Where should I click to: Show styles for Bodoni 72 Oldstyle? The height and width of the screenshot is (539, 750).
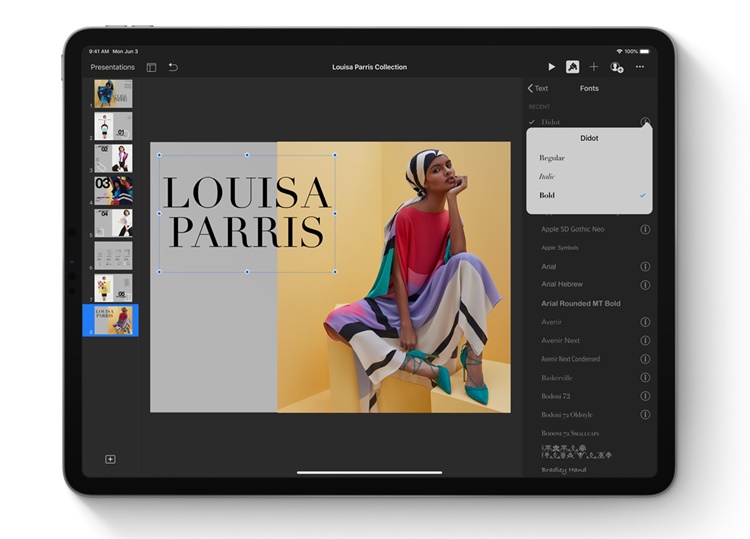(645, 414)
